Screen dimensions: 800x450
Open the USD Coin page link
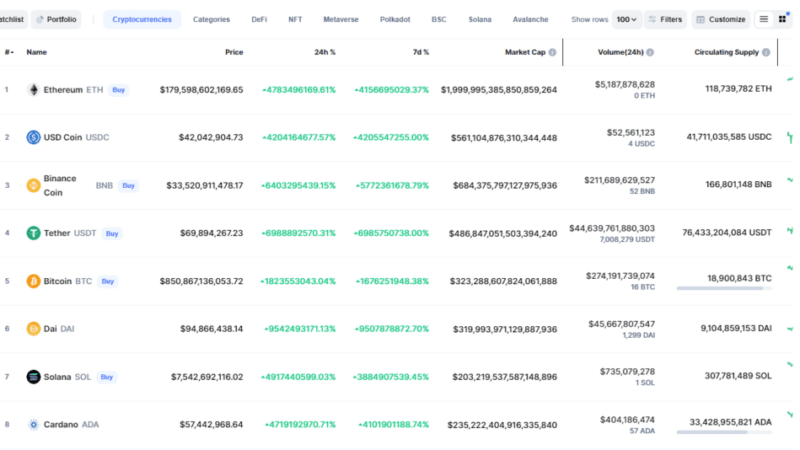click(63, 137)
